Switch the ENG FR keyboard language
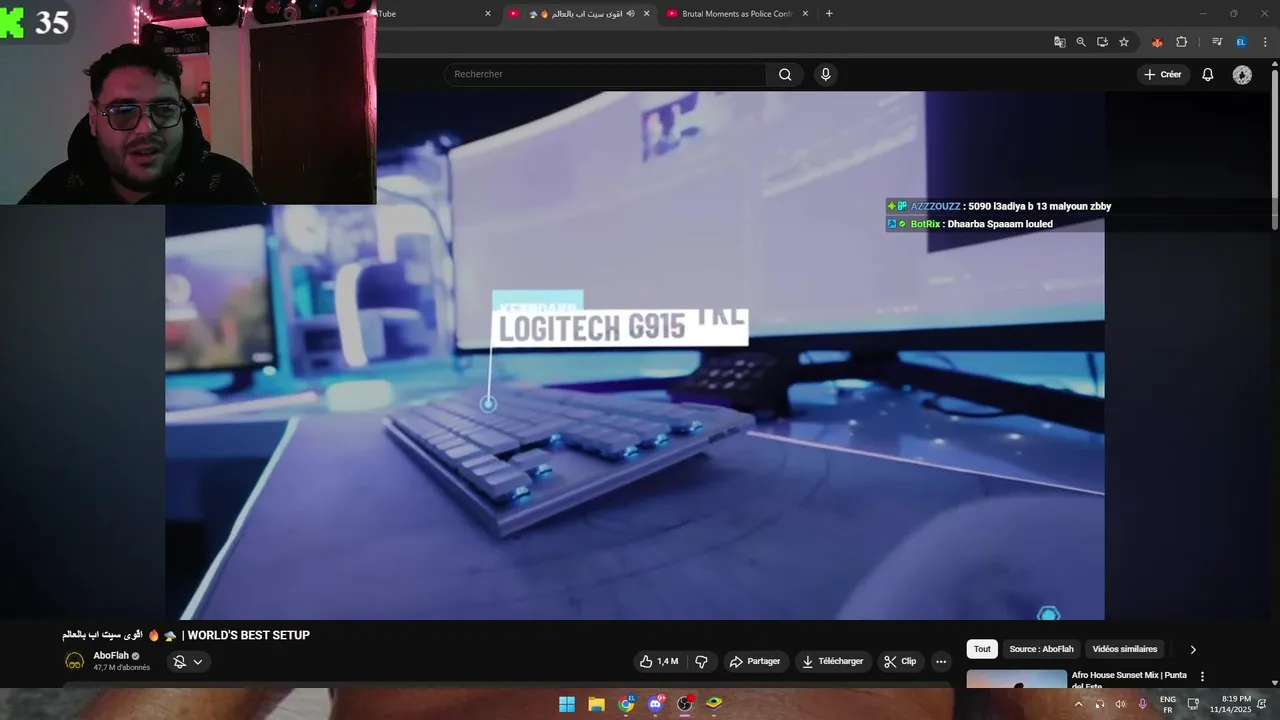 coord(1167,704)
